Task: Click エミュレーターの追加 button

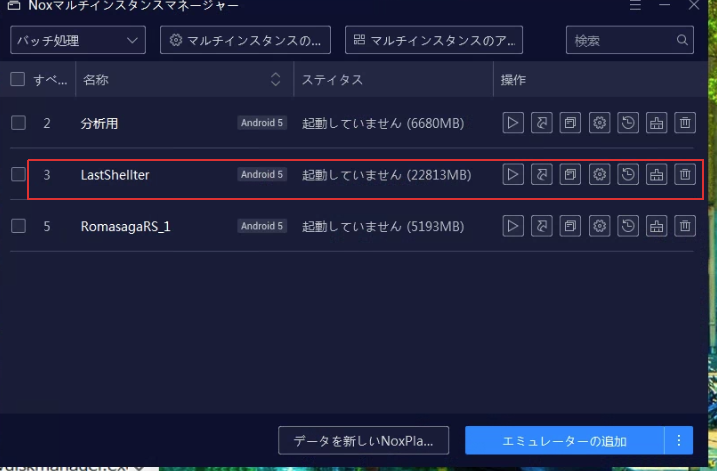Action: [x=565, y=440]
